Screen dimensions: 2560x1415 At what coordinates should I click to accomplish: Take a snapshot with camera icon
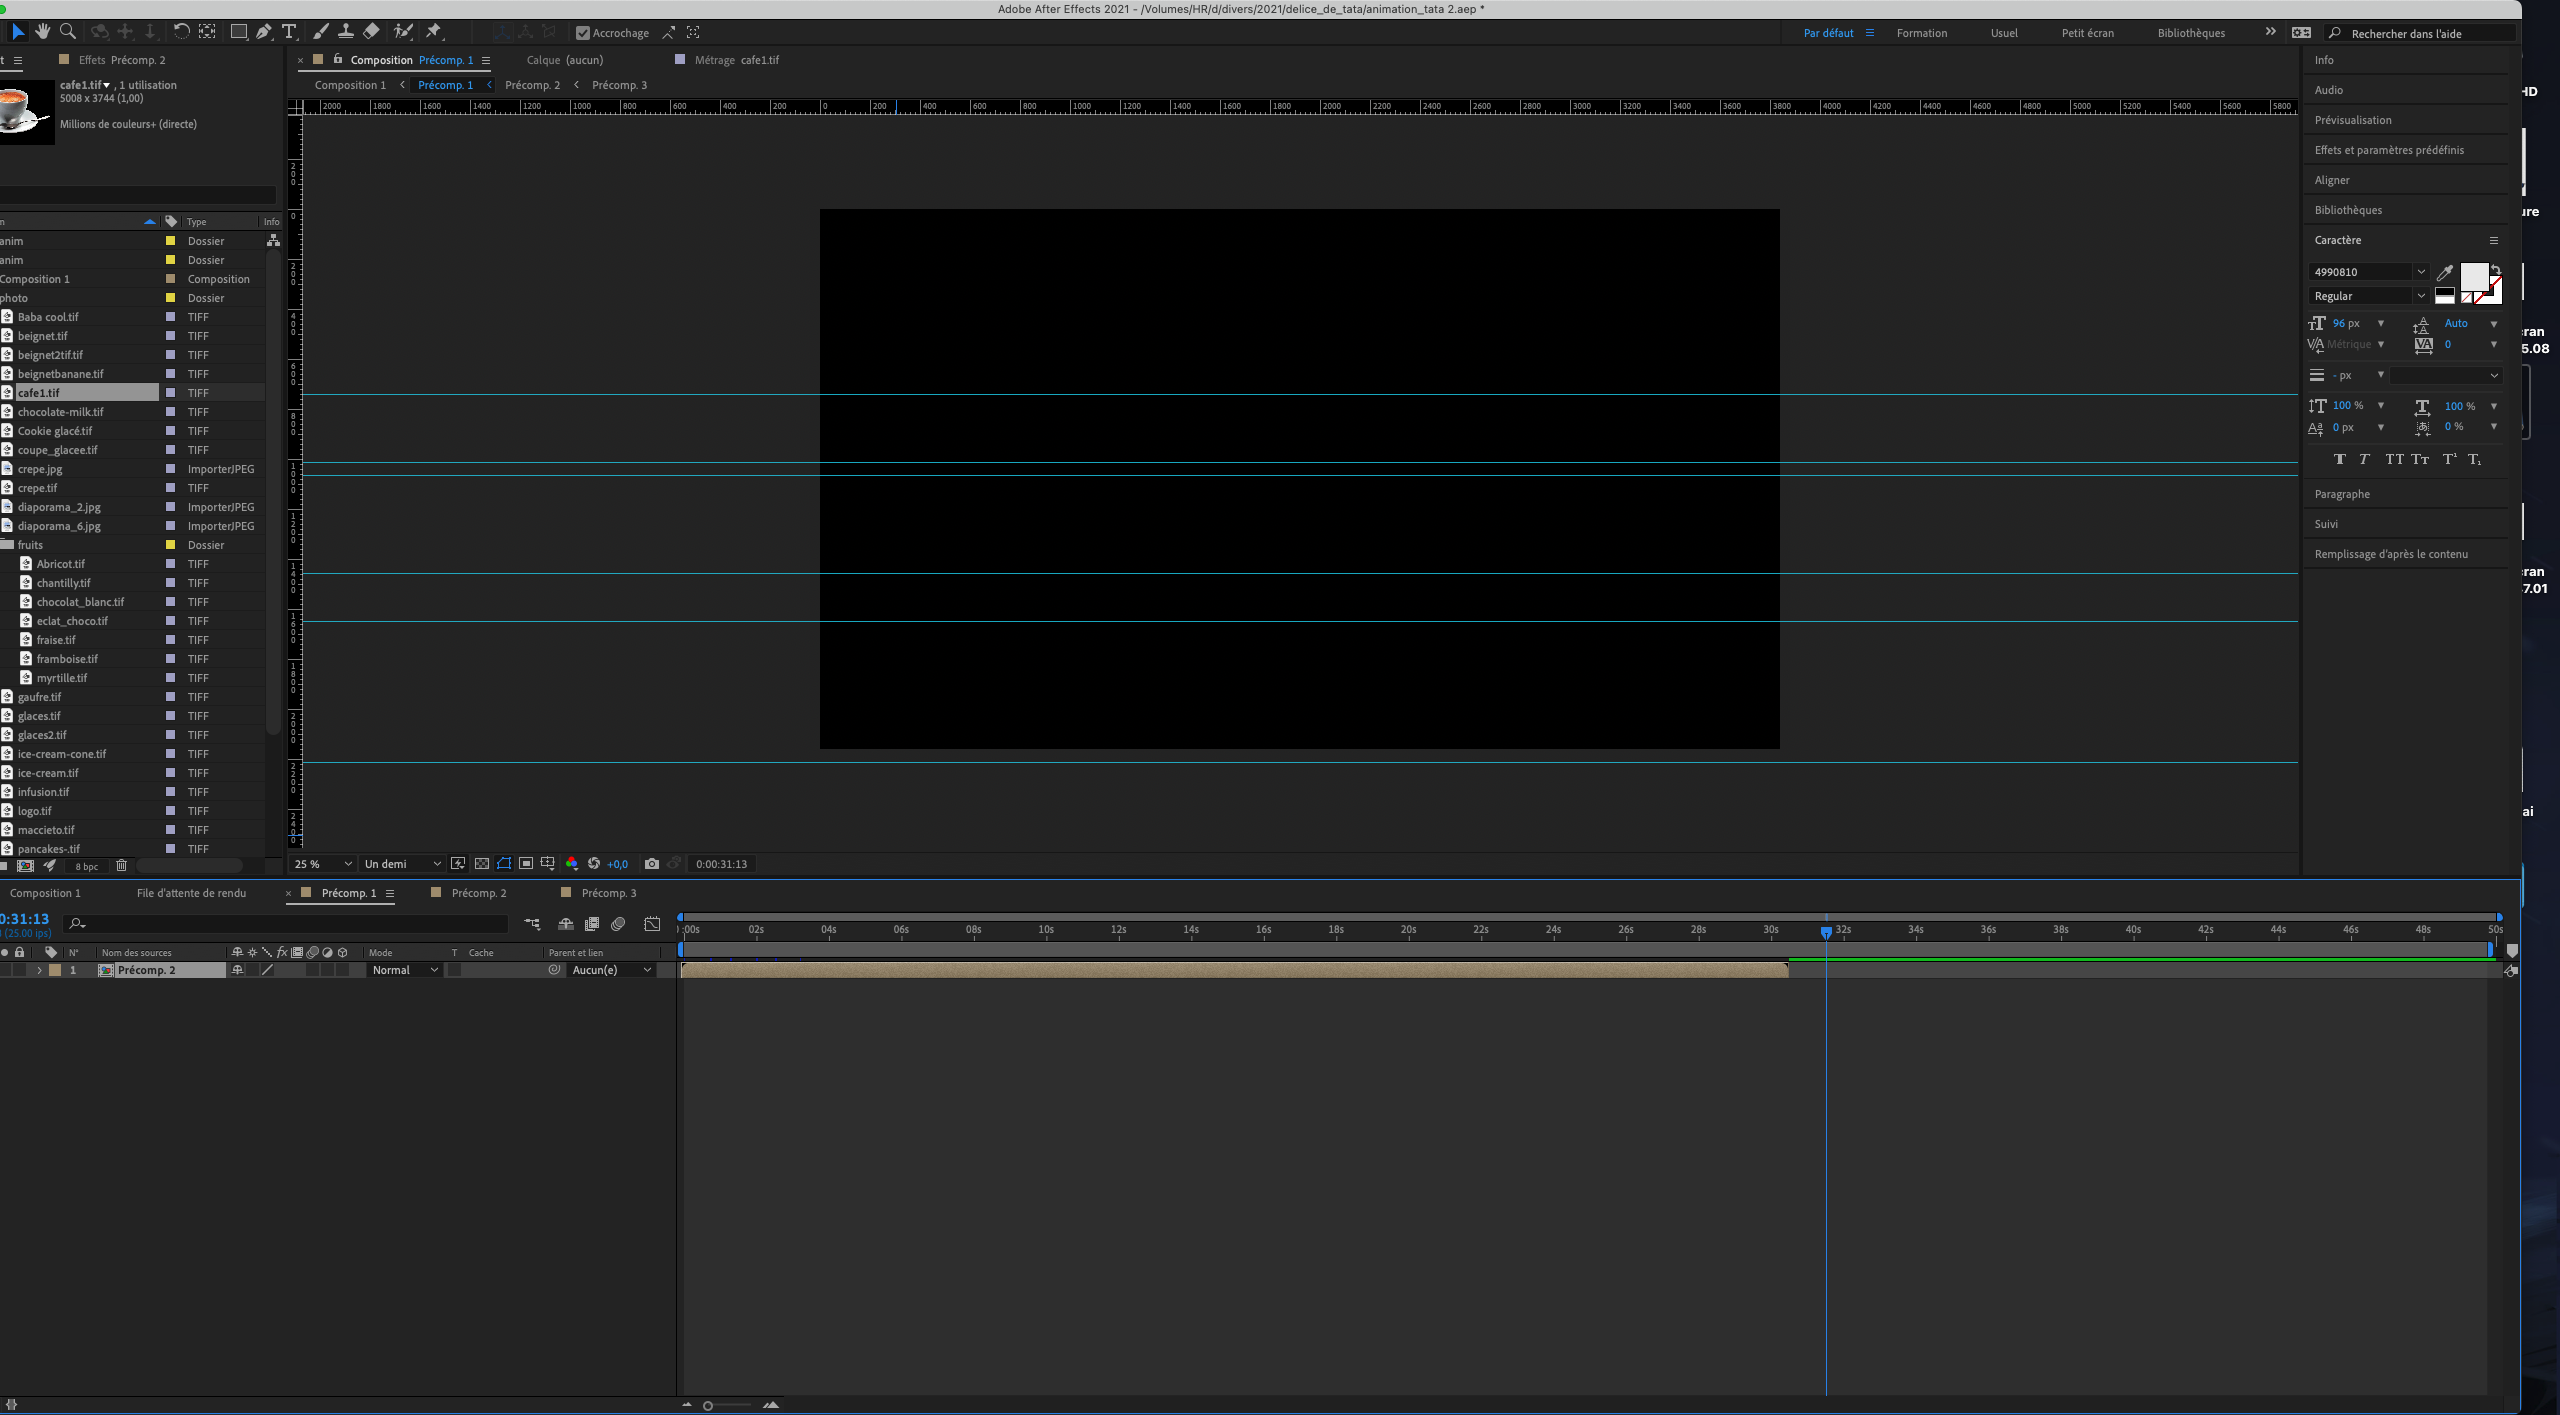click(652, 864)
